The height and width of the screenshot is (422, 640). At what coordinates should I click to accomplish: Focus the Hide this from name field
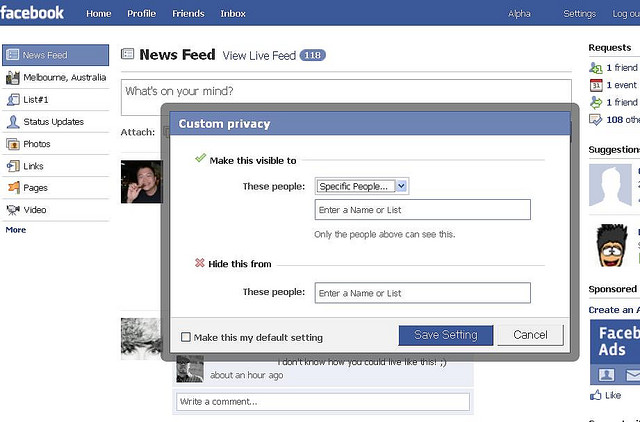tap(422, 293)
